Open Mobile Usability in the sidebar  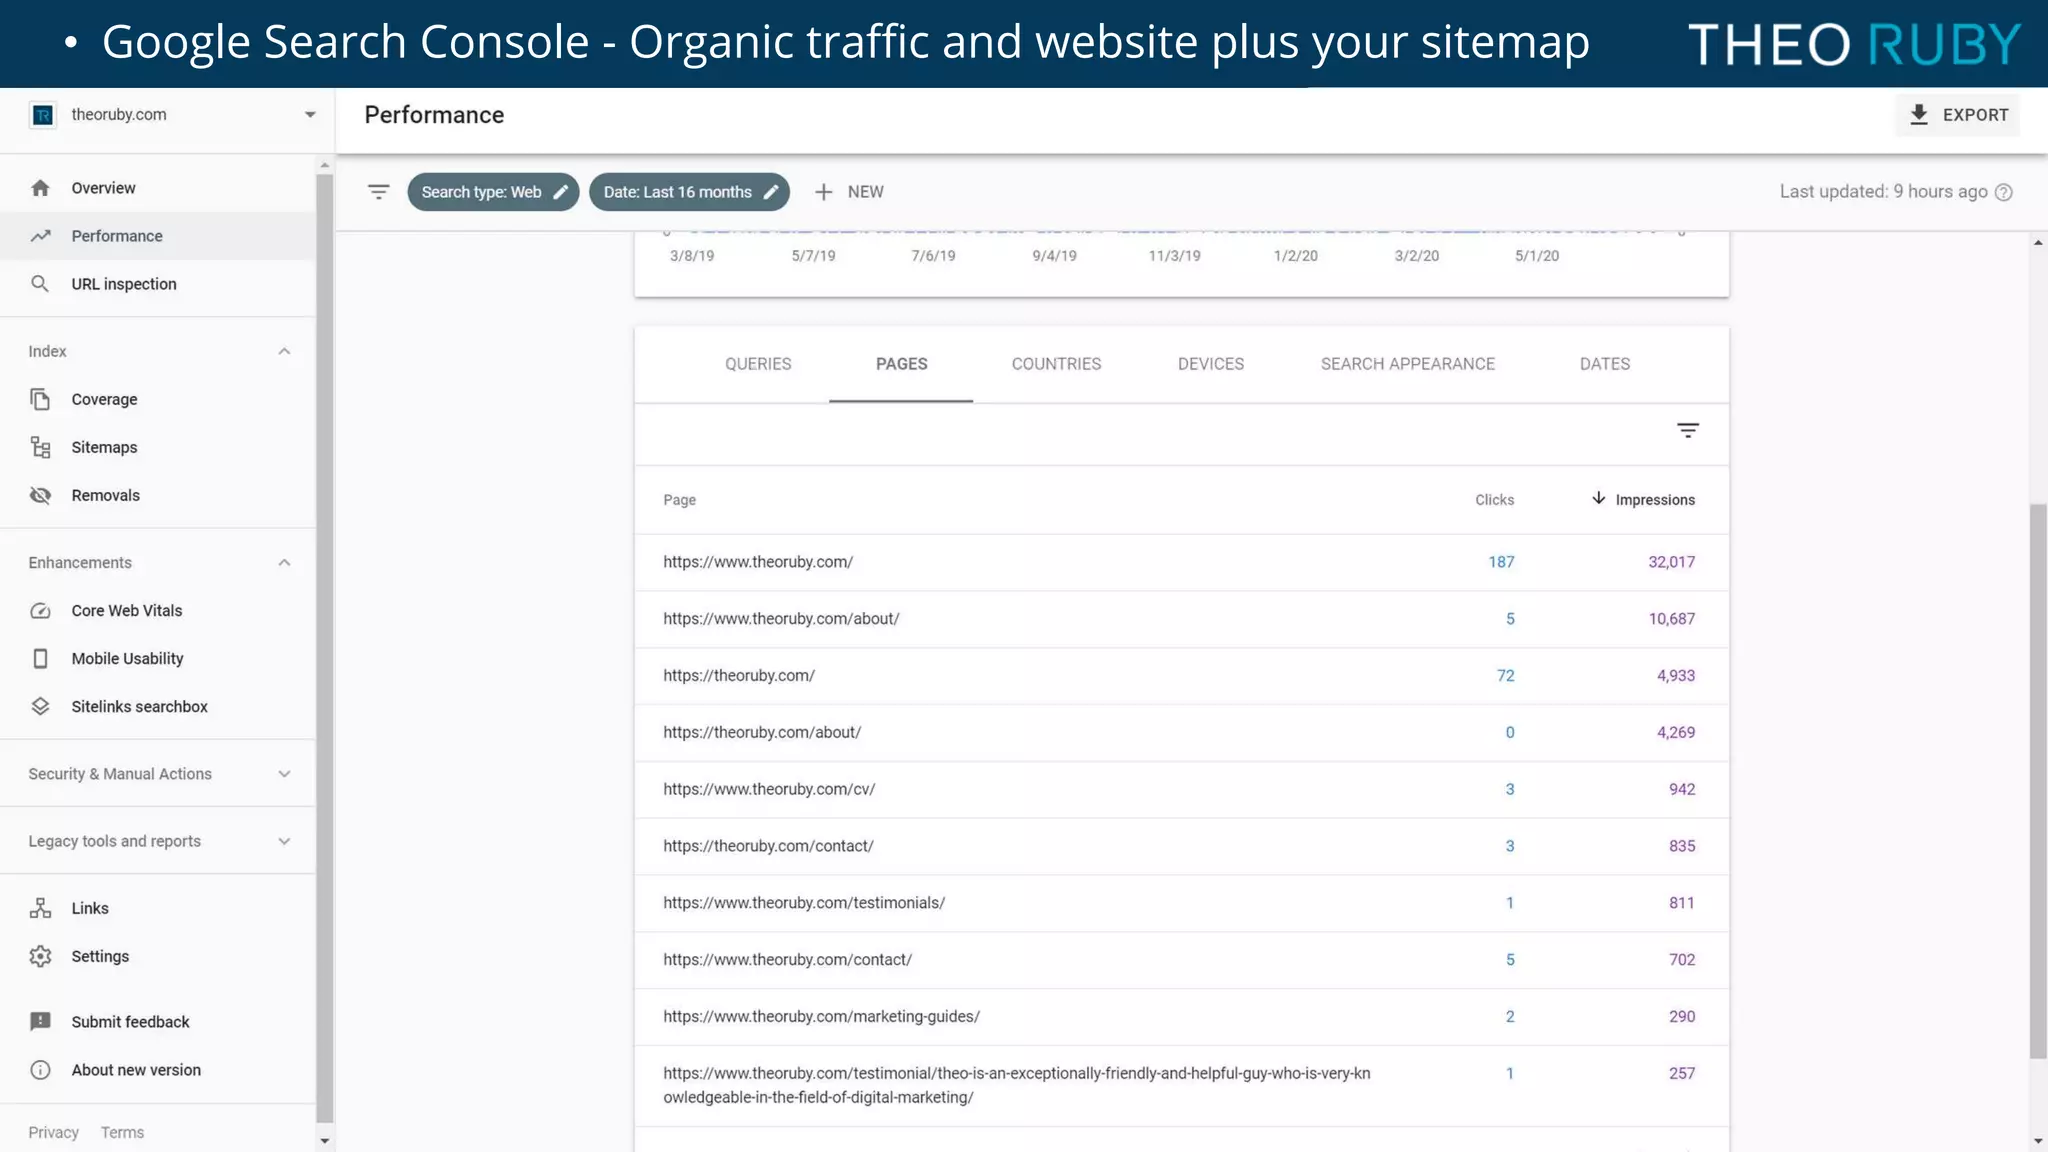coord(158,659)
